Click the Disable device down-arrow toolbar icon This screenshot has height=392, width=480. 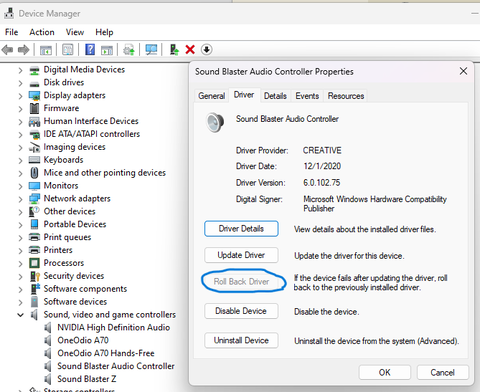click(207, 50)
